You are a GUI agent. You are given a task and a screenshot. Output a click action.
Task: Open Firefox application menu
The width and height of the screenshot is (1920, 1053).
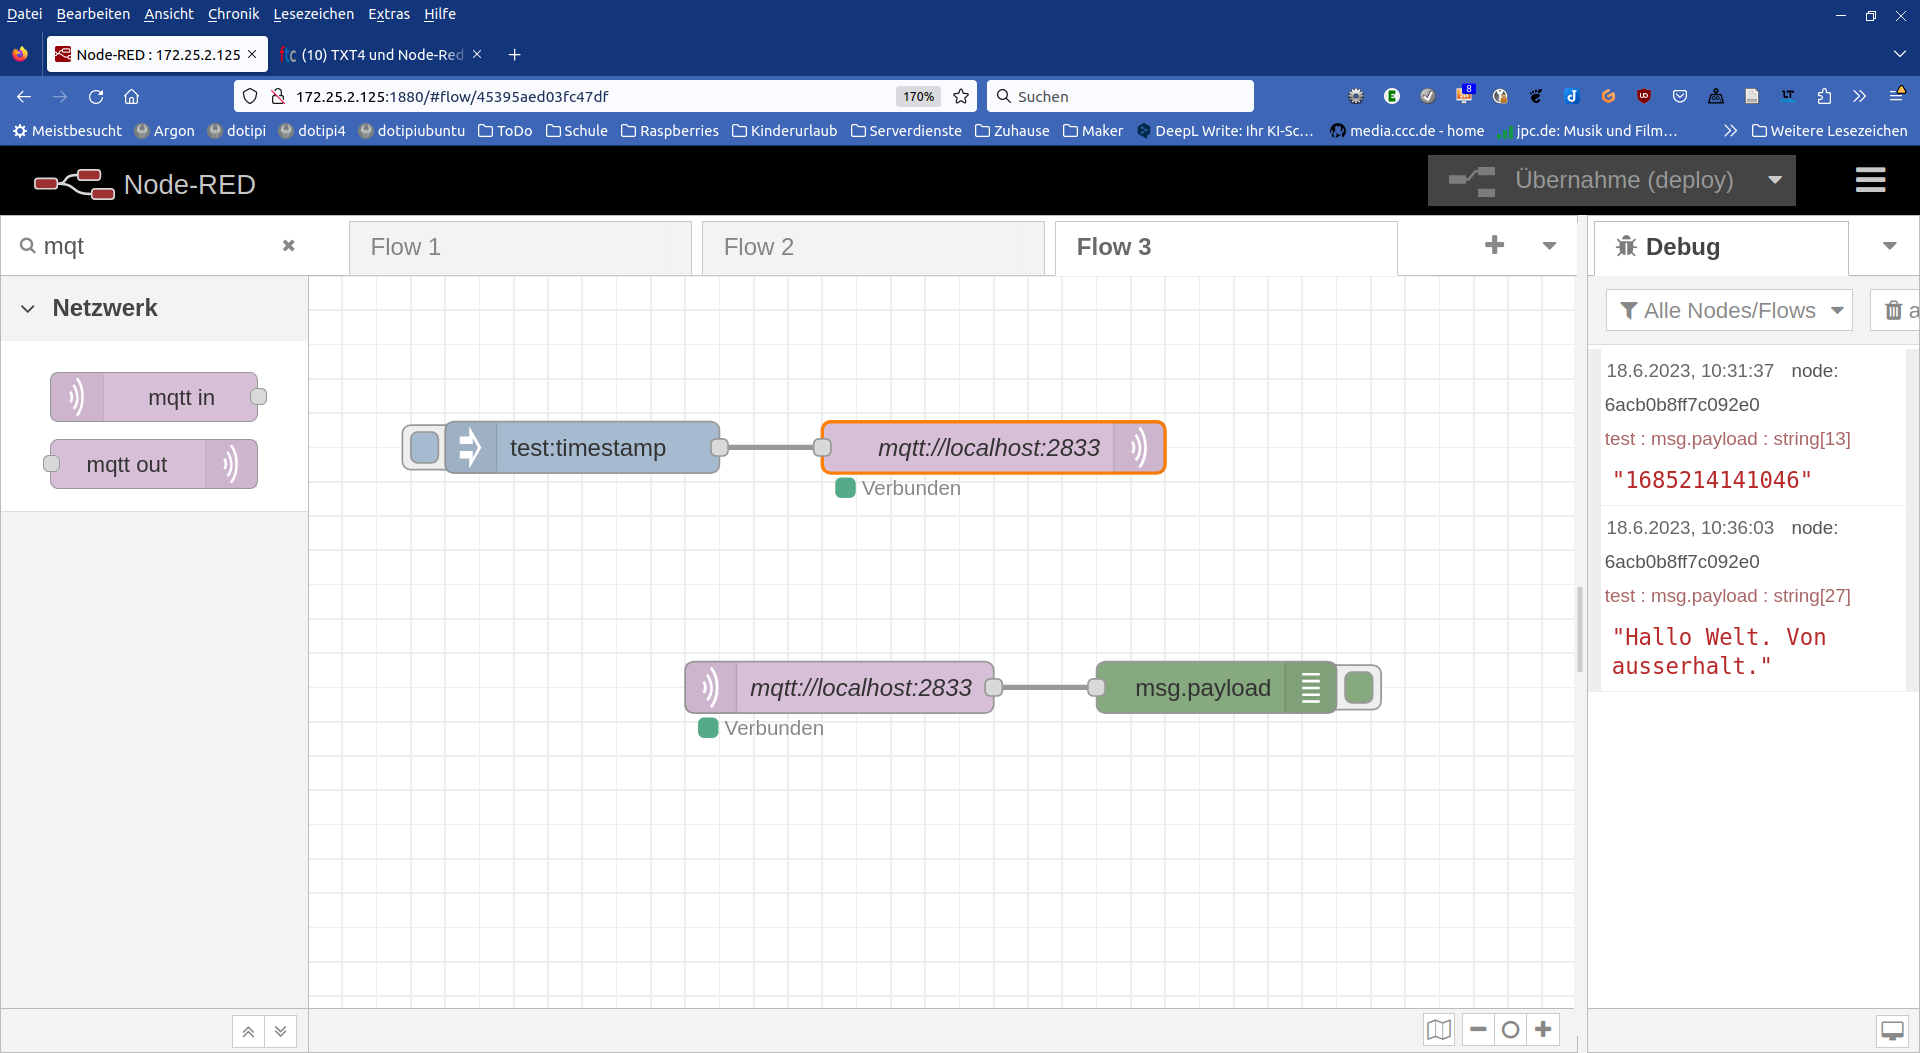1896,96
